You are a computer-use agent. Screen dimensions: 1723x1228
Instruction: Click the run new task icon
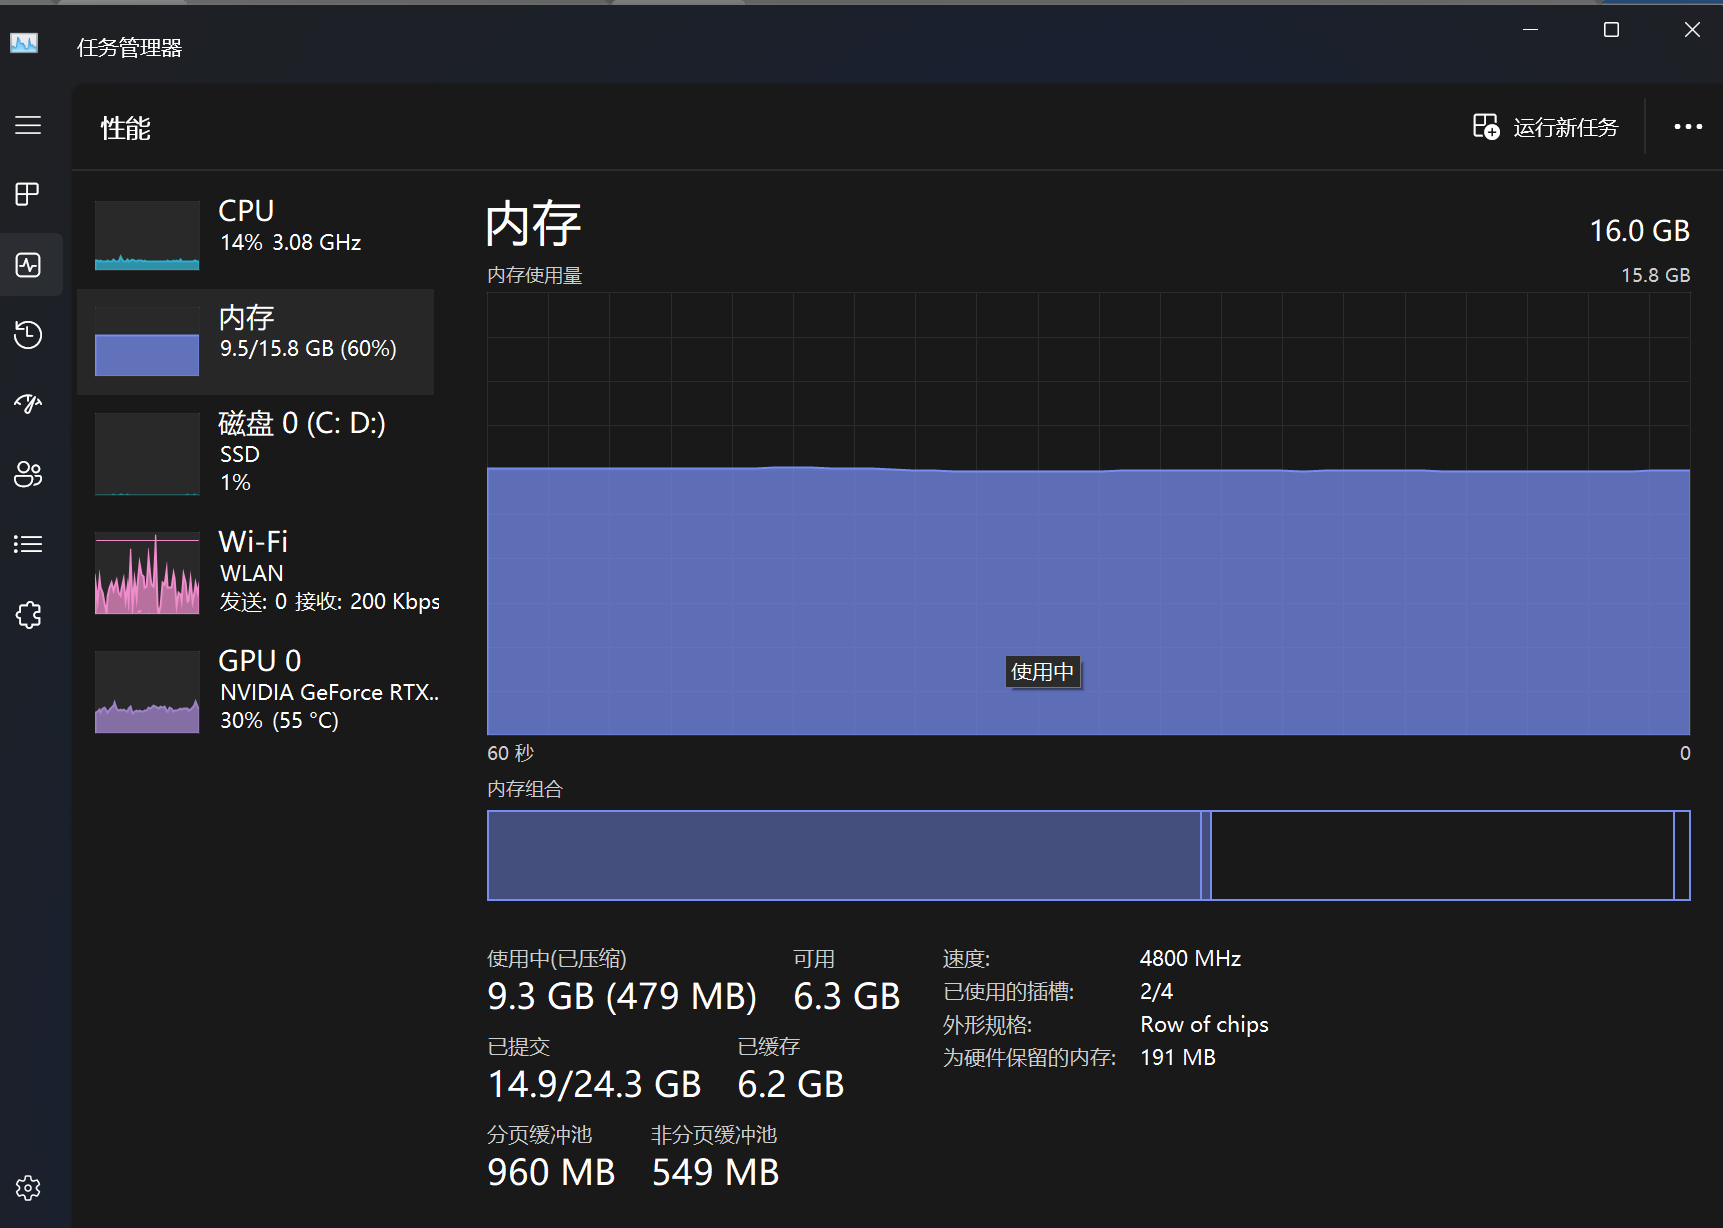pos(1486,127)
